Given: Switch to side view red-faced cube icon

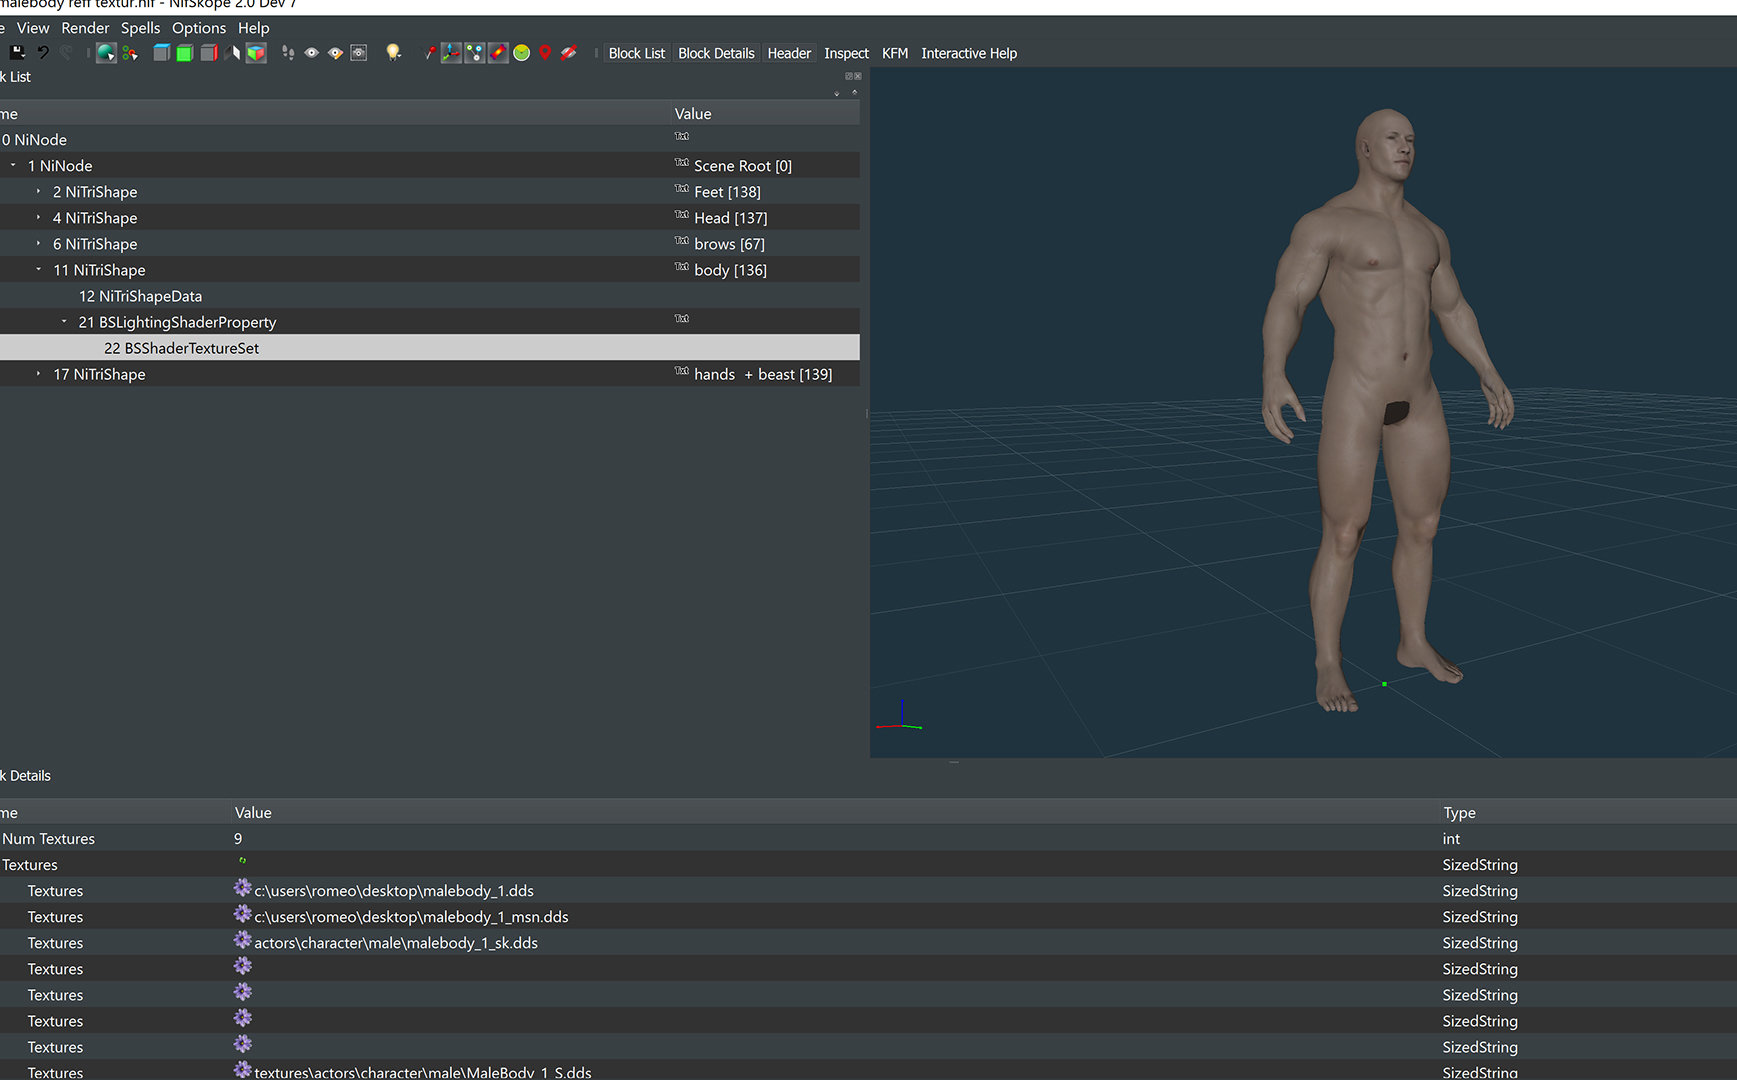Looking at the screenshot, I should (209, 53).
